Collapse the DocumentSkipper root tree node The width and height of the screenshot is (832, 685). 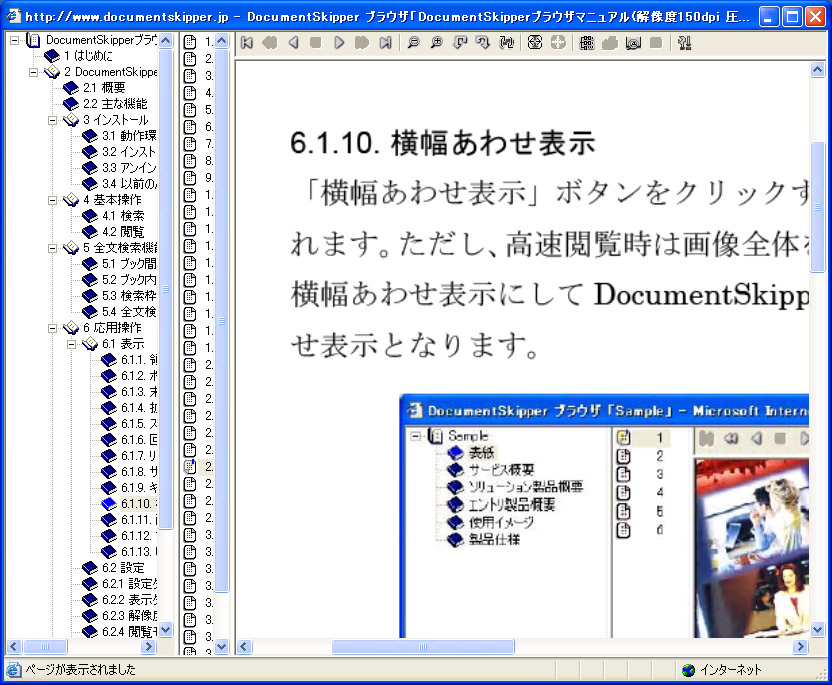(14, 40)
